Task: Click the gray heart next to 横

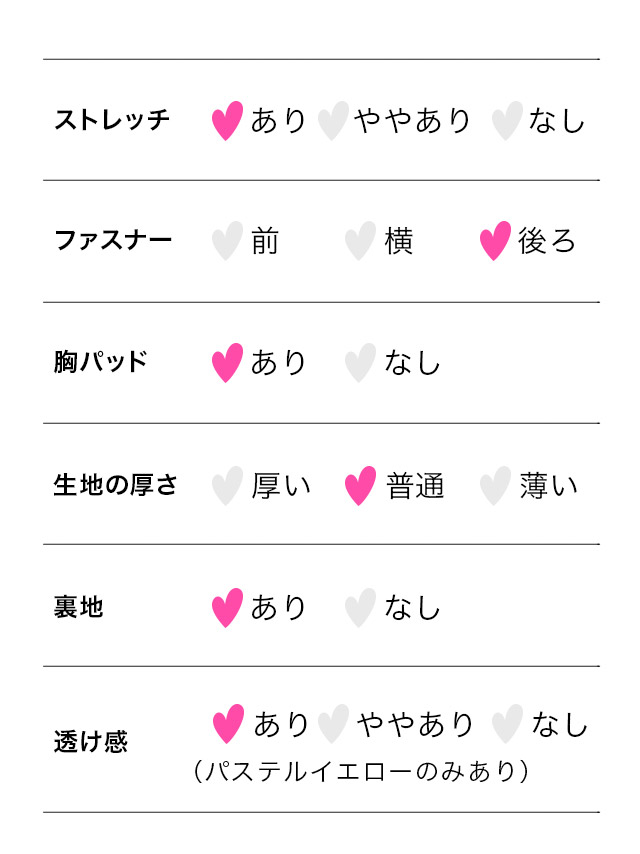Action: pos(360,241)
